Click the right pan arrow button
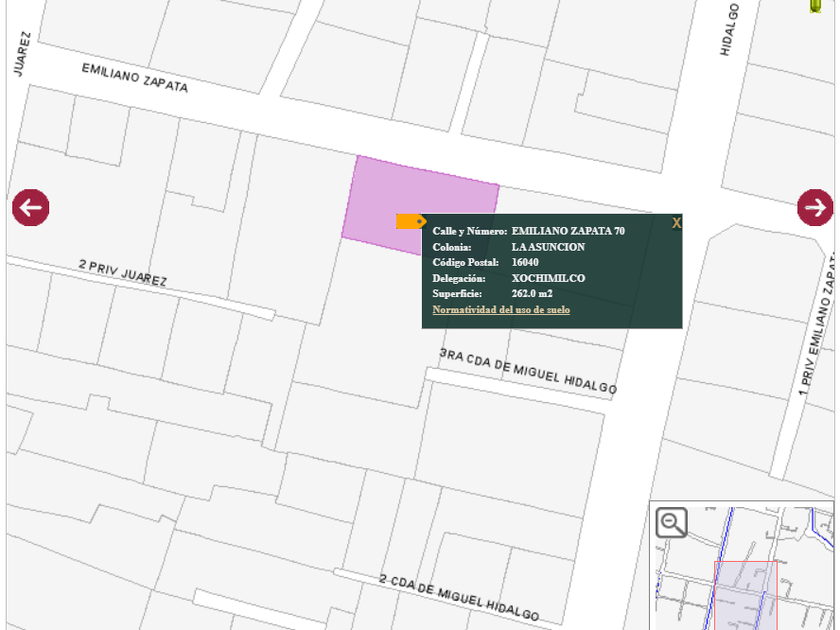This screenshot has width=840, height=630. point(815,208)
